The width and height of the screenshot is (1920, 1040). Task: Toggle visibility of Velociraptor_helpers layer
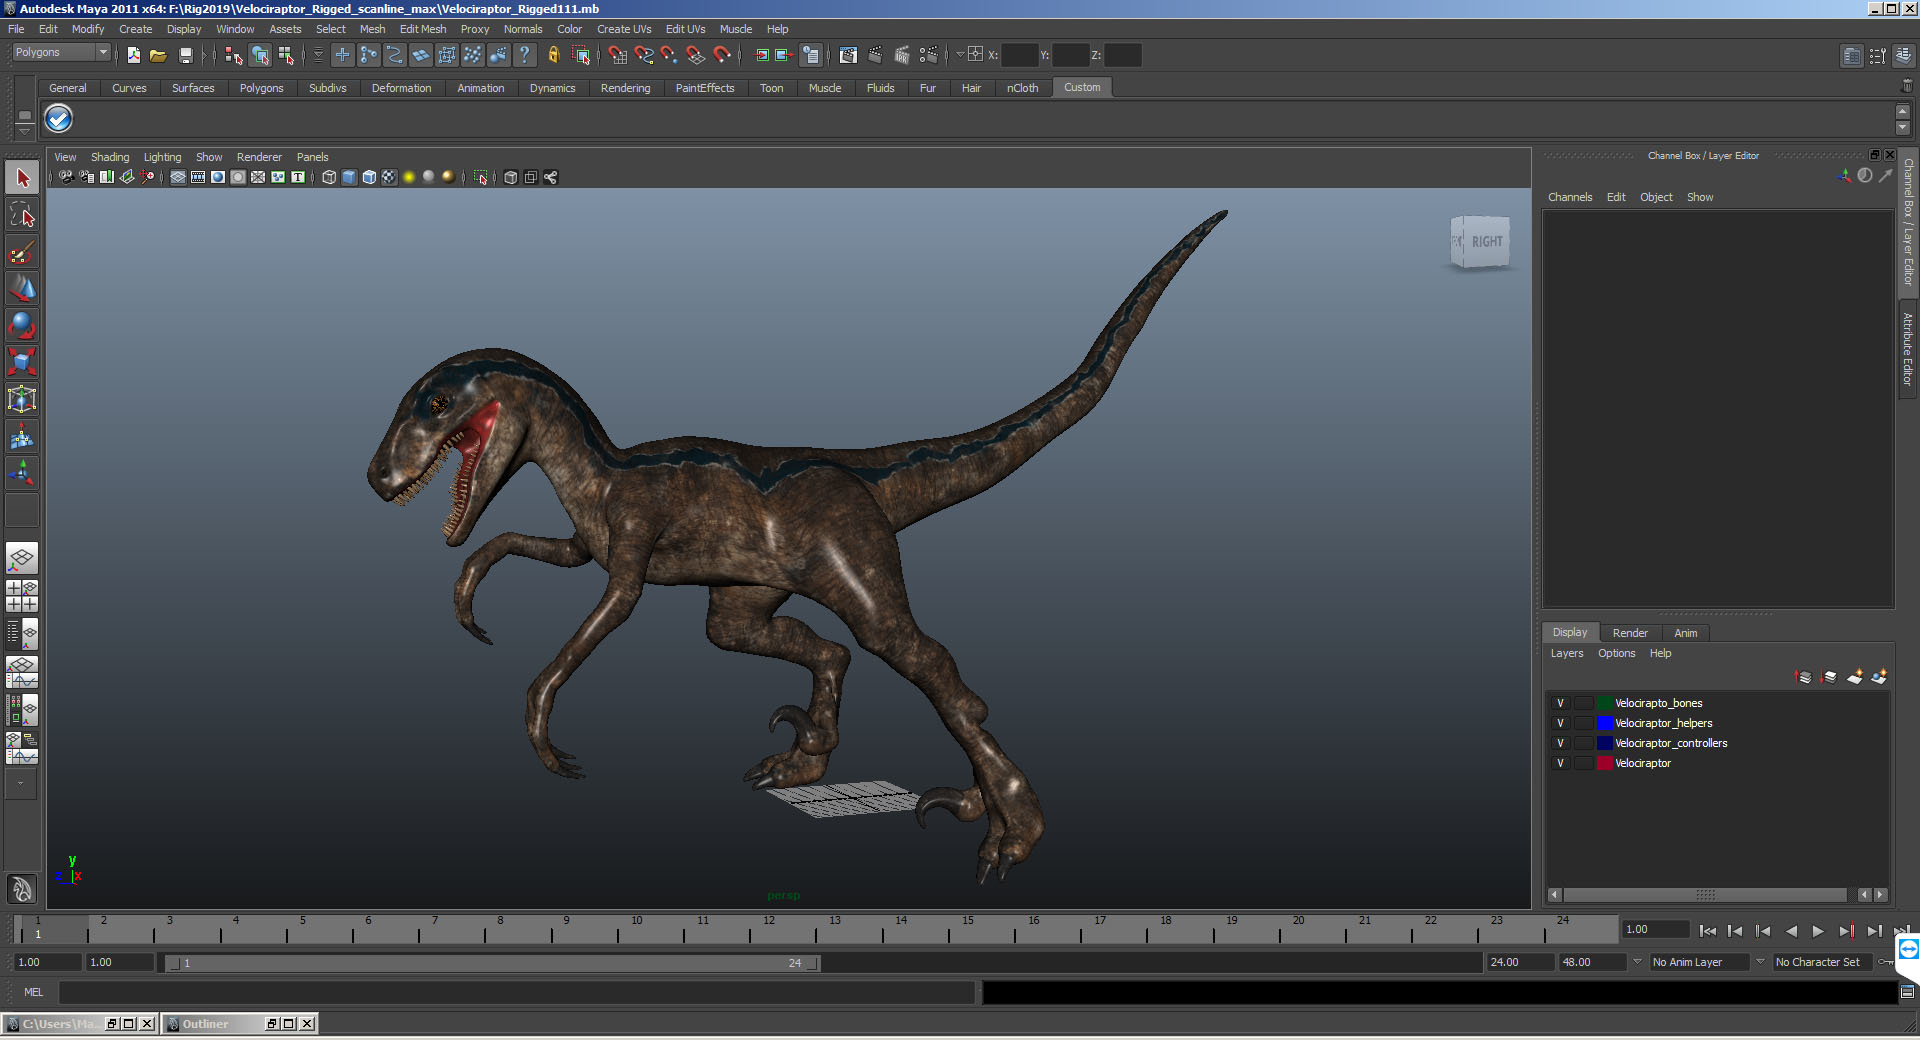tap(1560, 723)
